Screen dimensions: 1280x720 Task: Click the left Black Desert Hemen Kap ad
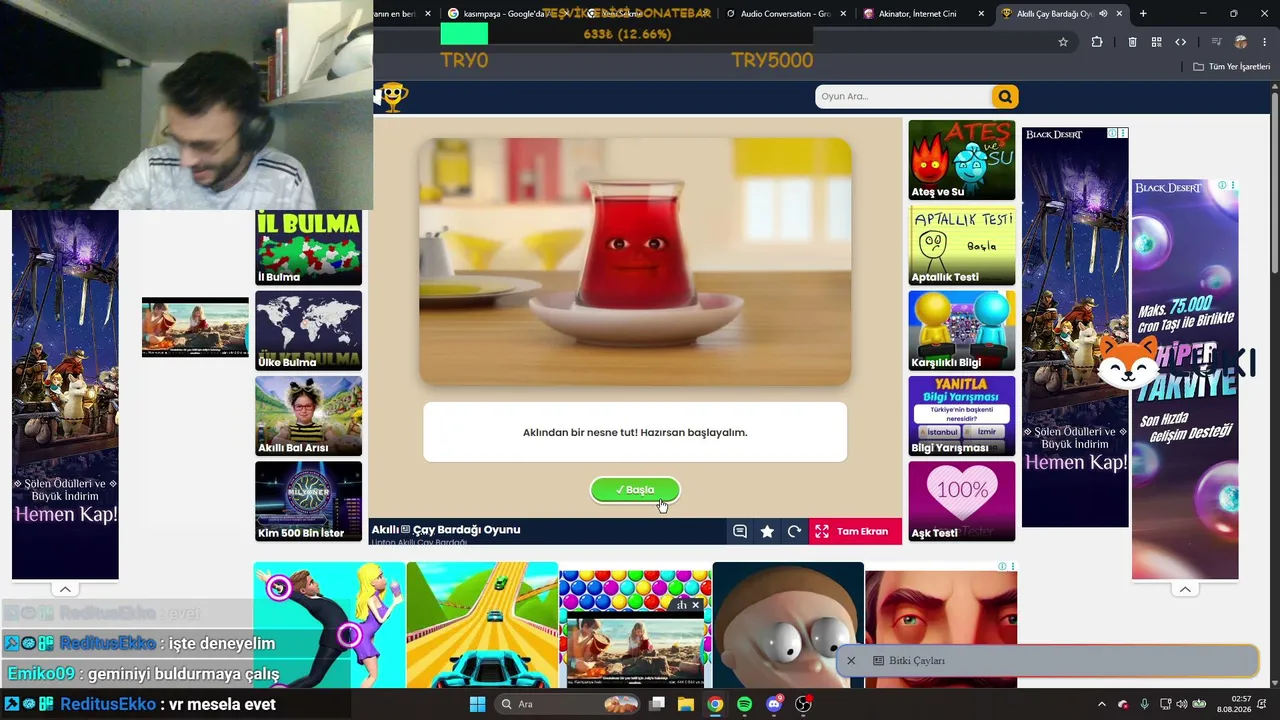point(65,394)
